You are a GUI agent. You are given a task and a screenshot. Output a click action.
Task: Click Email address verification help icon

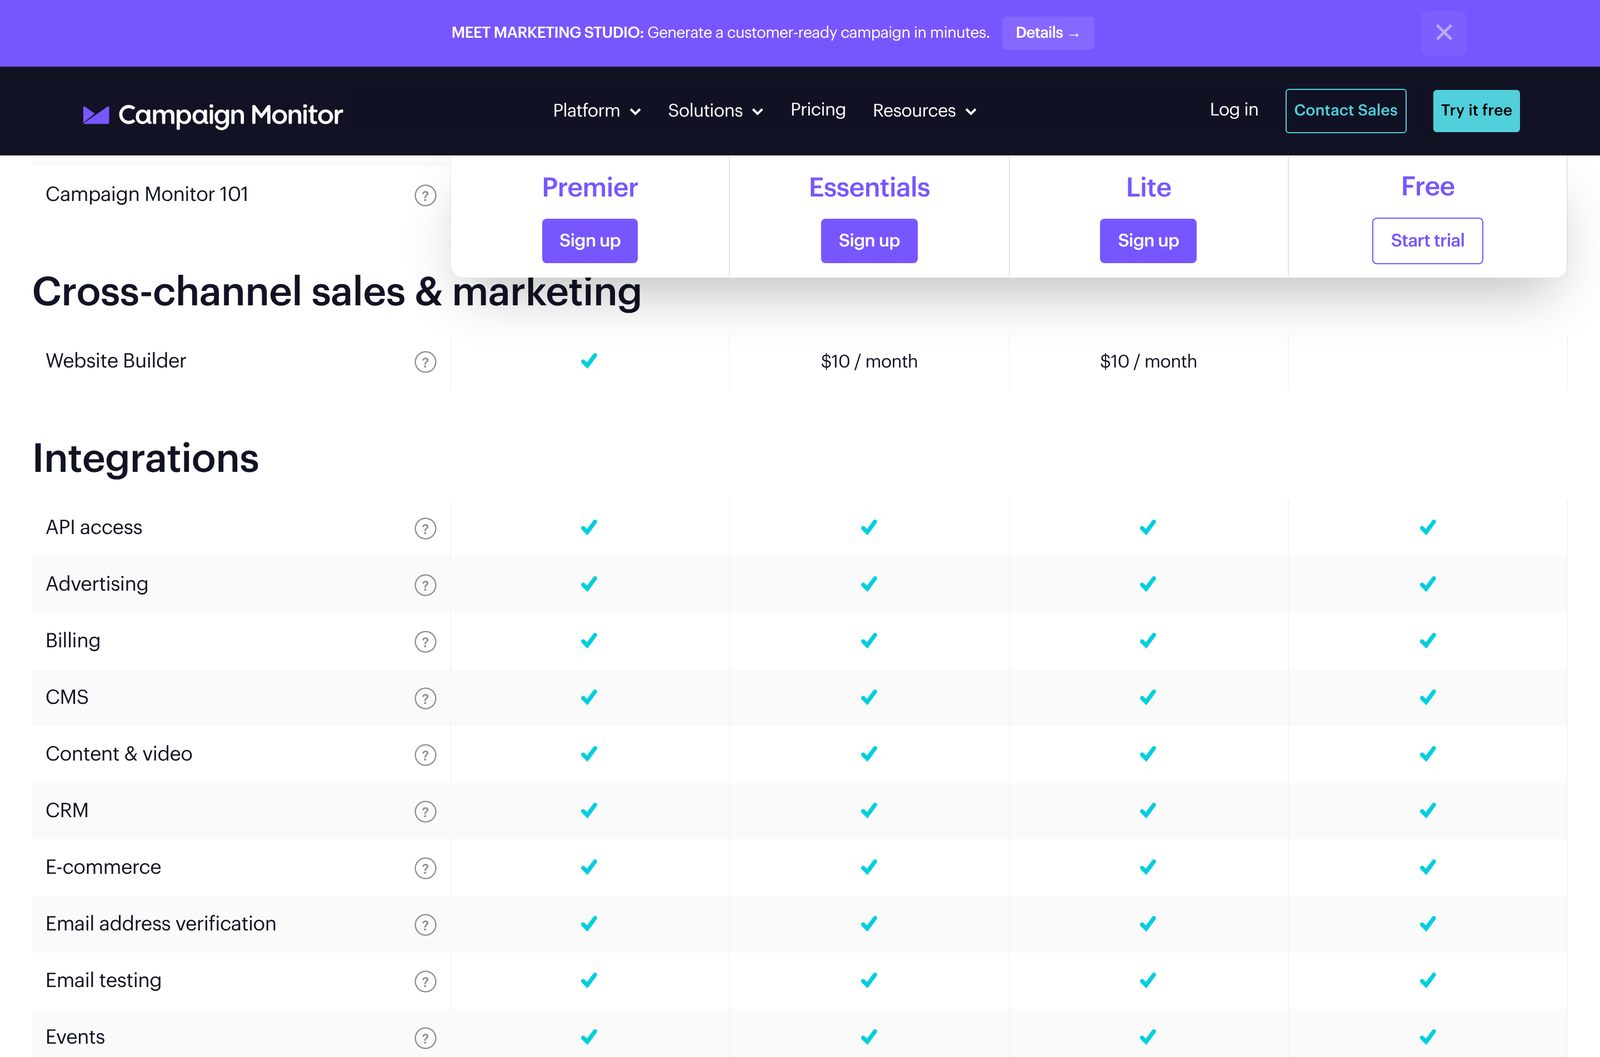pos(425,925)
